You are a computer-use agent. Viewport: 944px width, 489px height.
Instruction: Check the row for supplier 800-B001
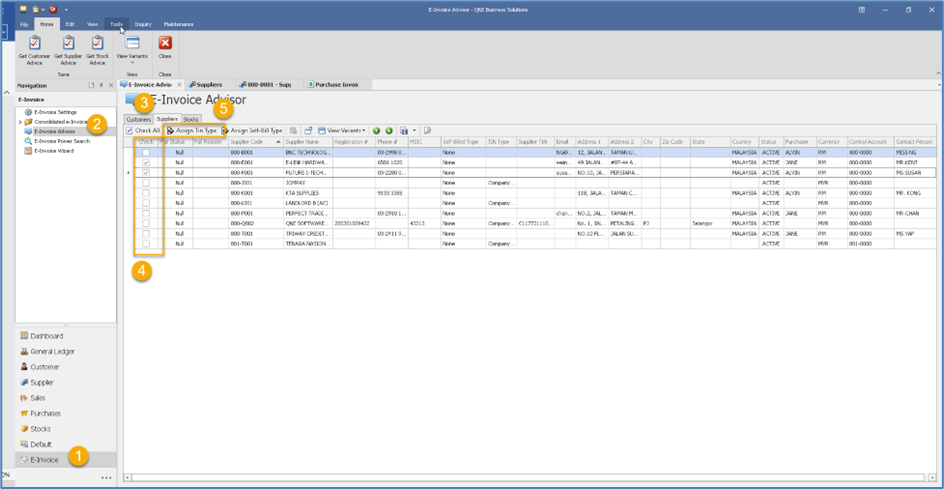click(x=146, y=152)
